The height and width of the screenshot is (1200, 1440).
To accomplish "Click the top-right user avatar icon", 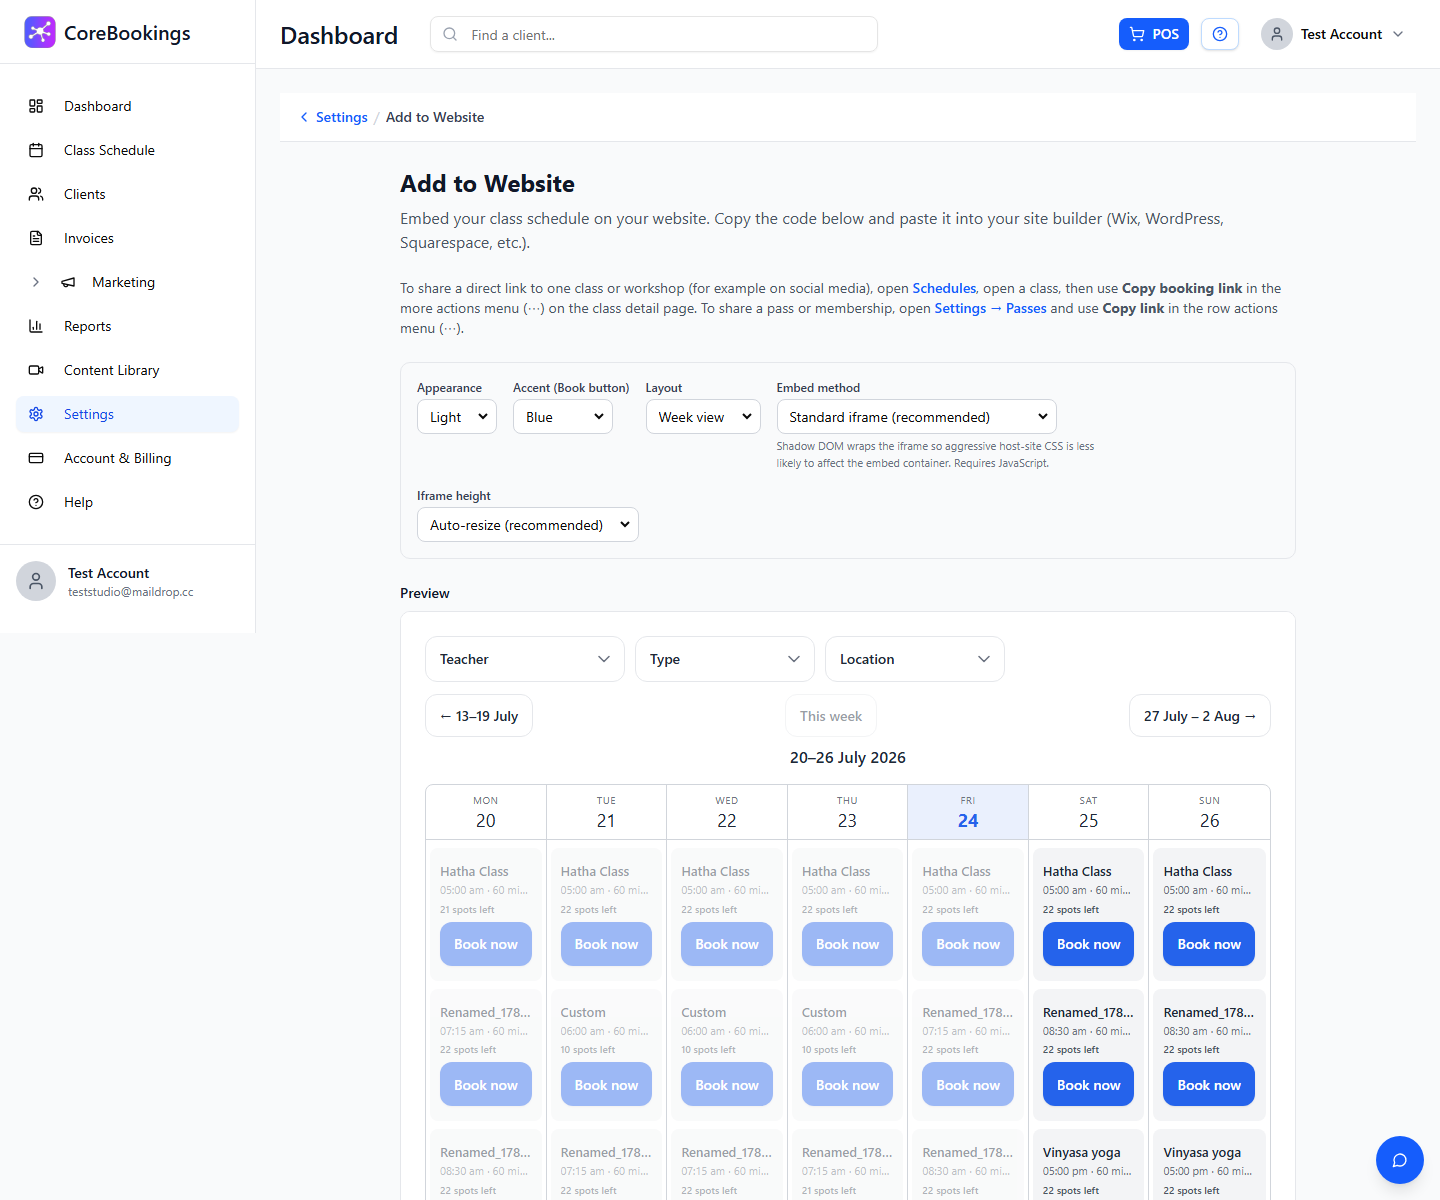I will pos(1277,34).
